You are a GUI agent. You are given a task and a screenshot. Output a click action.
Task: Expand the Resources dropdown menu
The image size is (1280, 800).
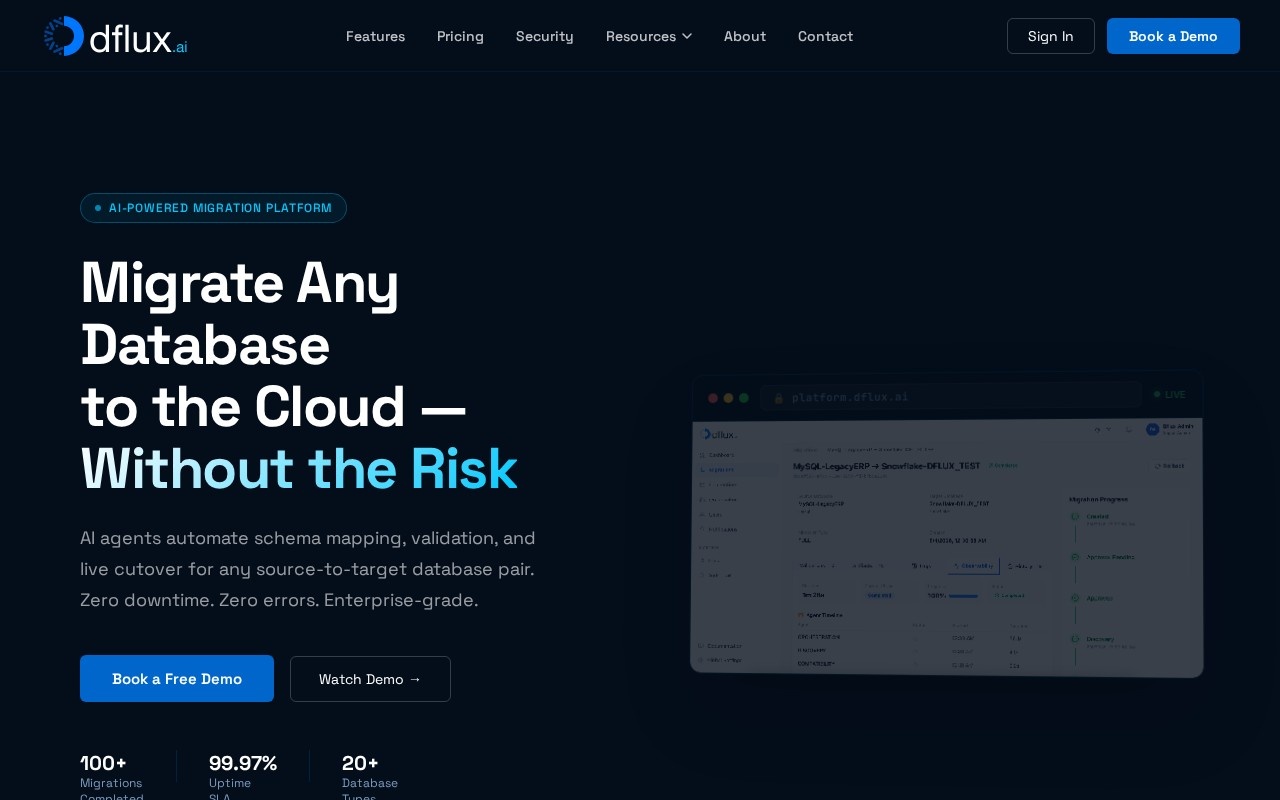pos(649,36)
